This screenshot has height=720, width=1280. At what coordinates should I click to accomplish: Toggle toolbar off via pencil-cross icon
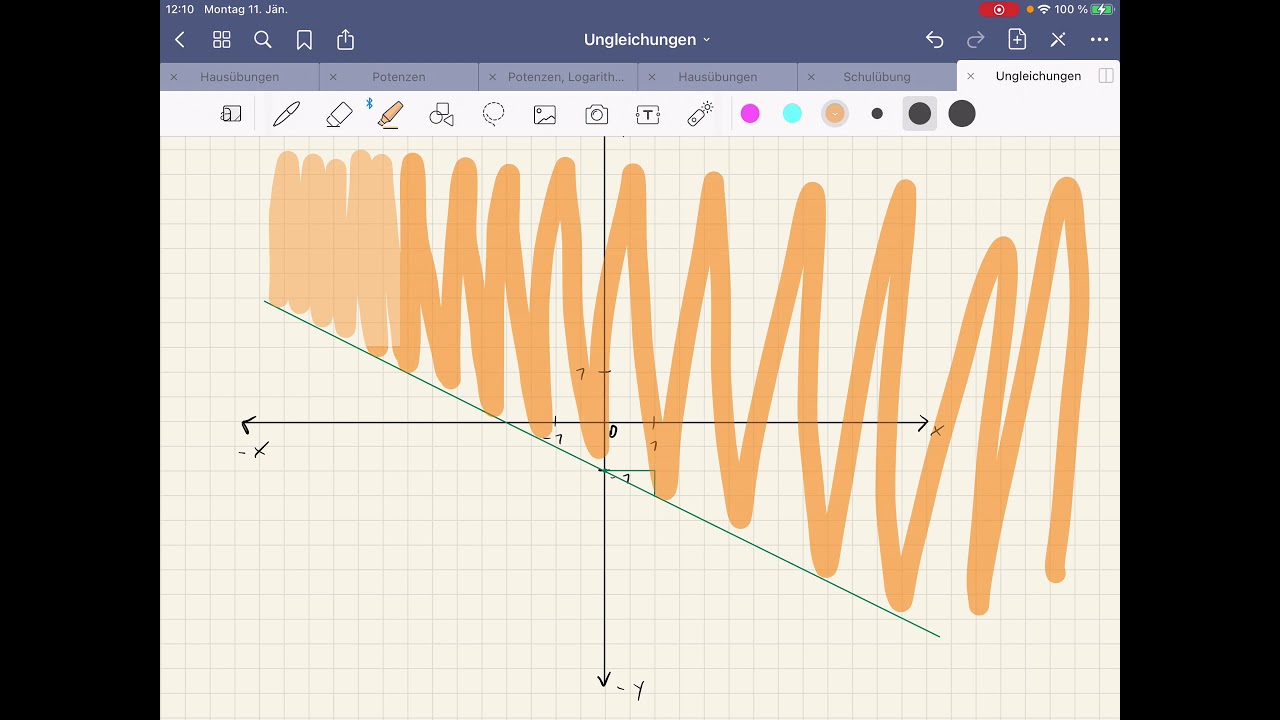(x=1058, y=40)
